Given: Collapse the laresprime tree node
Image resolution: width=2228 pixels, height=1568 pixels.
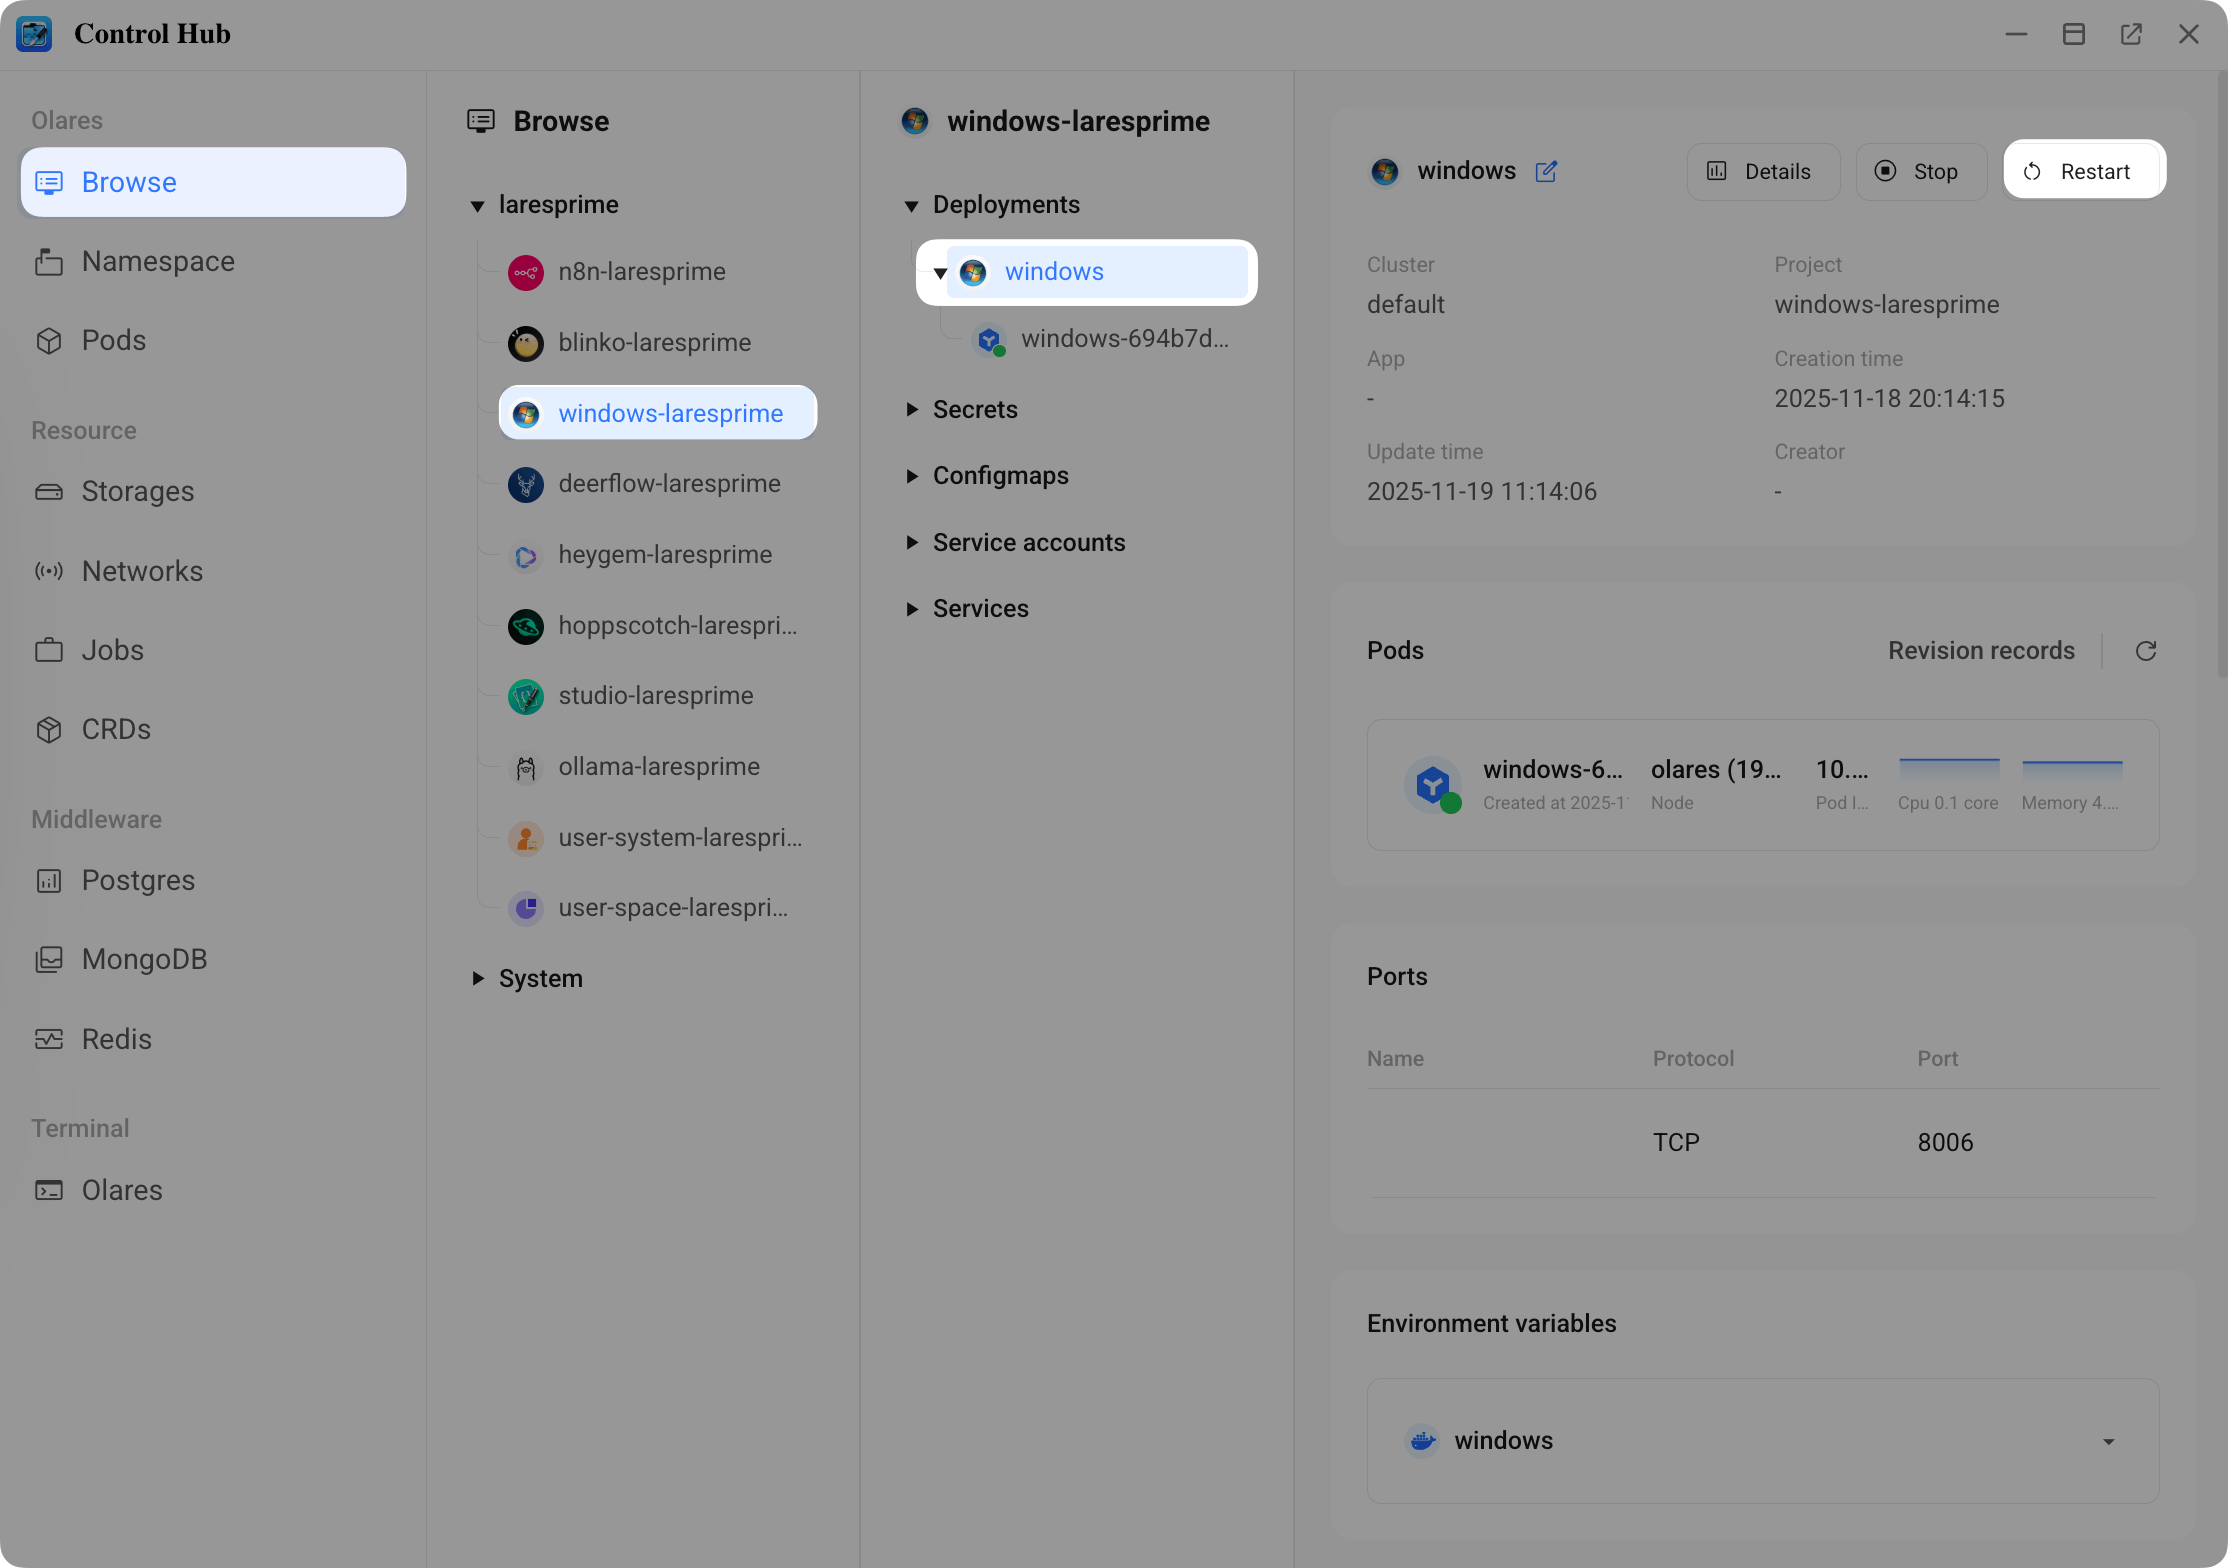Looking at the screenshot, I should 478,206.
